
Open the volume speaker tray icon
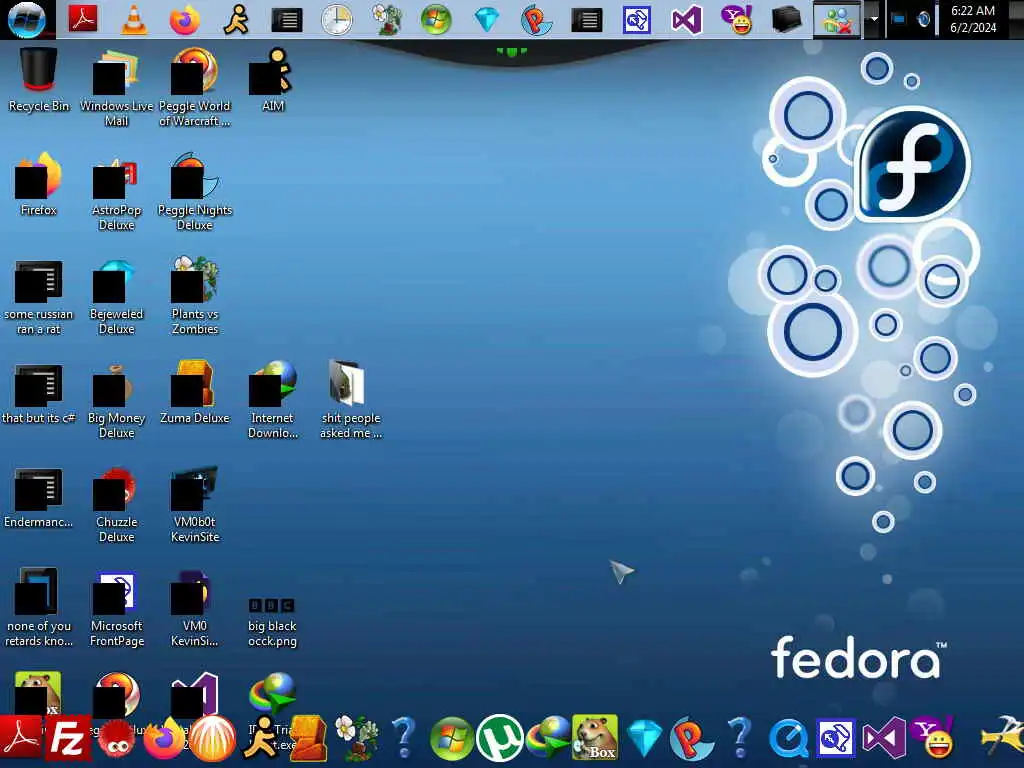923,20
